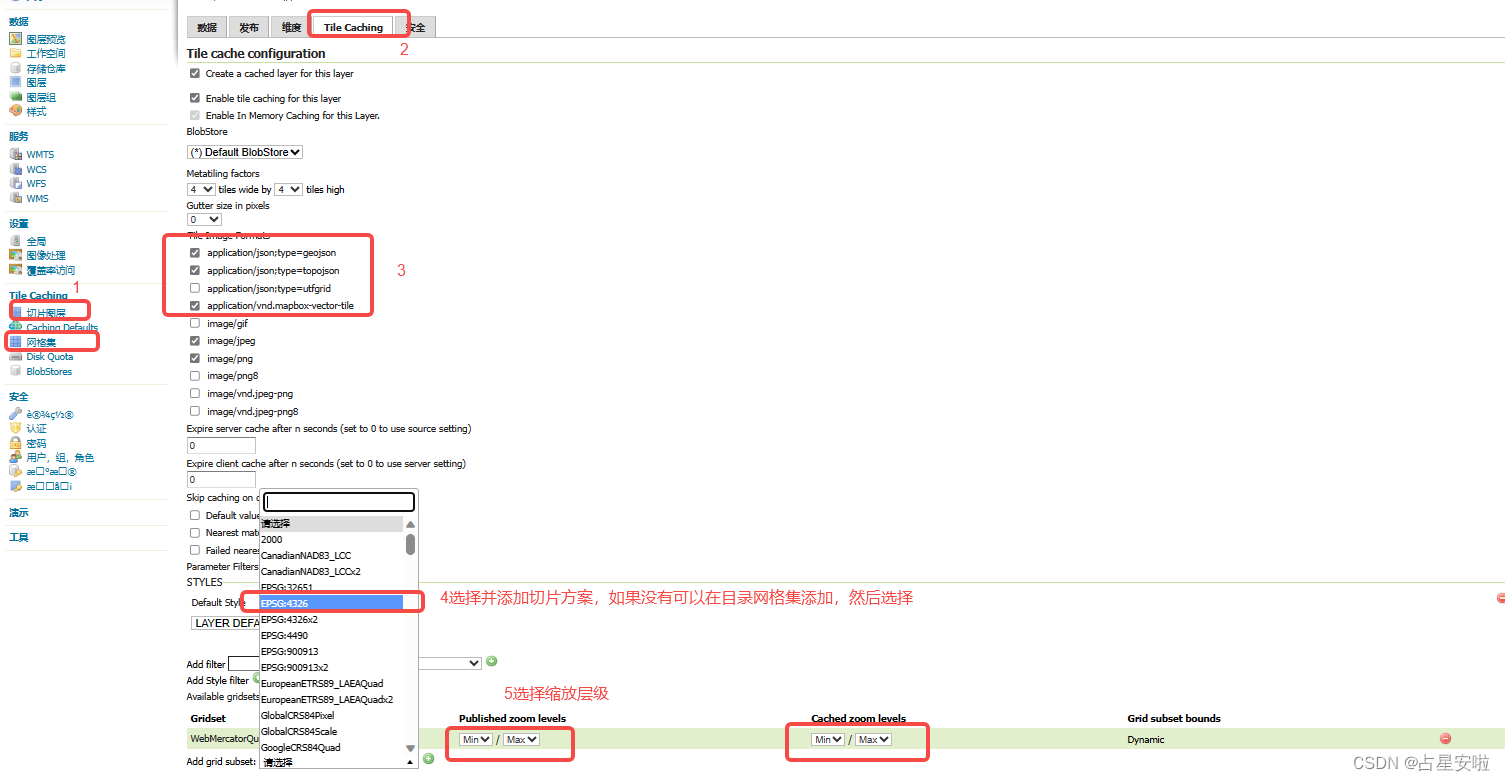Click the 网格集 gridsets icon
The width and height of the screenshot is (1505, 781).
[15, 342]
